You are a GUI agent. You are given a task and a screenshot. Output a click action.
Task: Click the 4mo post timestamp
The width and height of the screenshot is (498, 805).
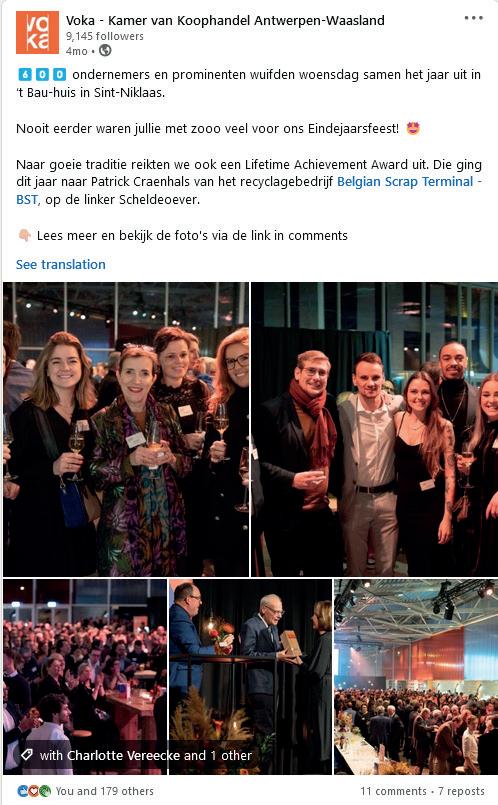(76, 51)
